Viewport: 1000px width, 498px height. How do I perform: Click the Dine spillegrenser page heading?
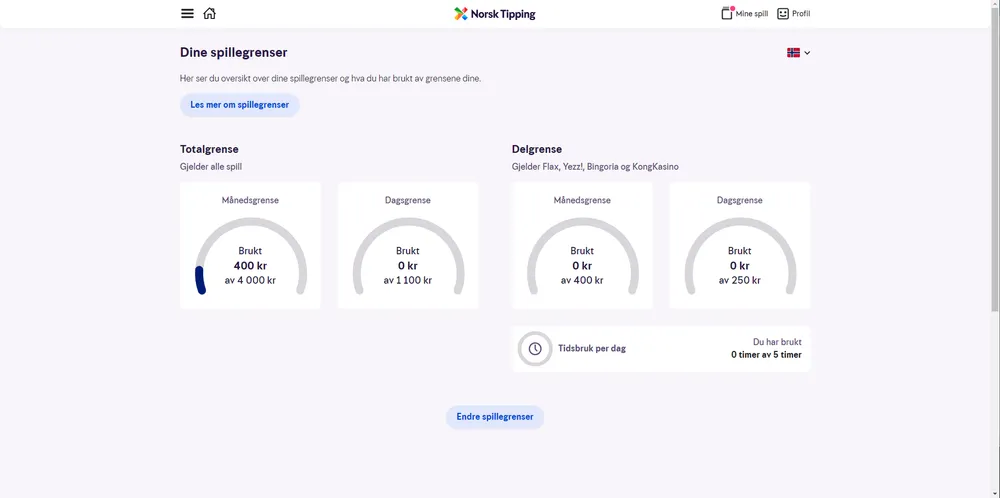click(x=233, y=53)
